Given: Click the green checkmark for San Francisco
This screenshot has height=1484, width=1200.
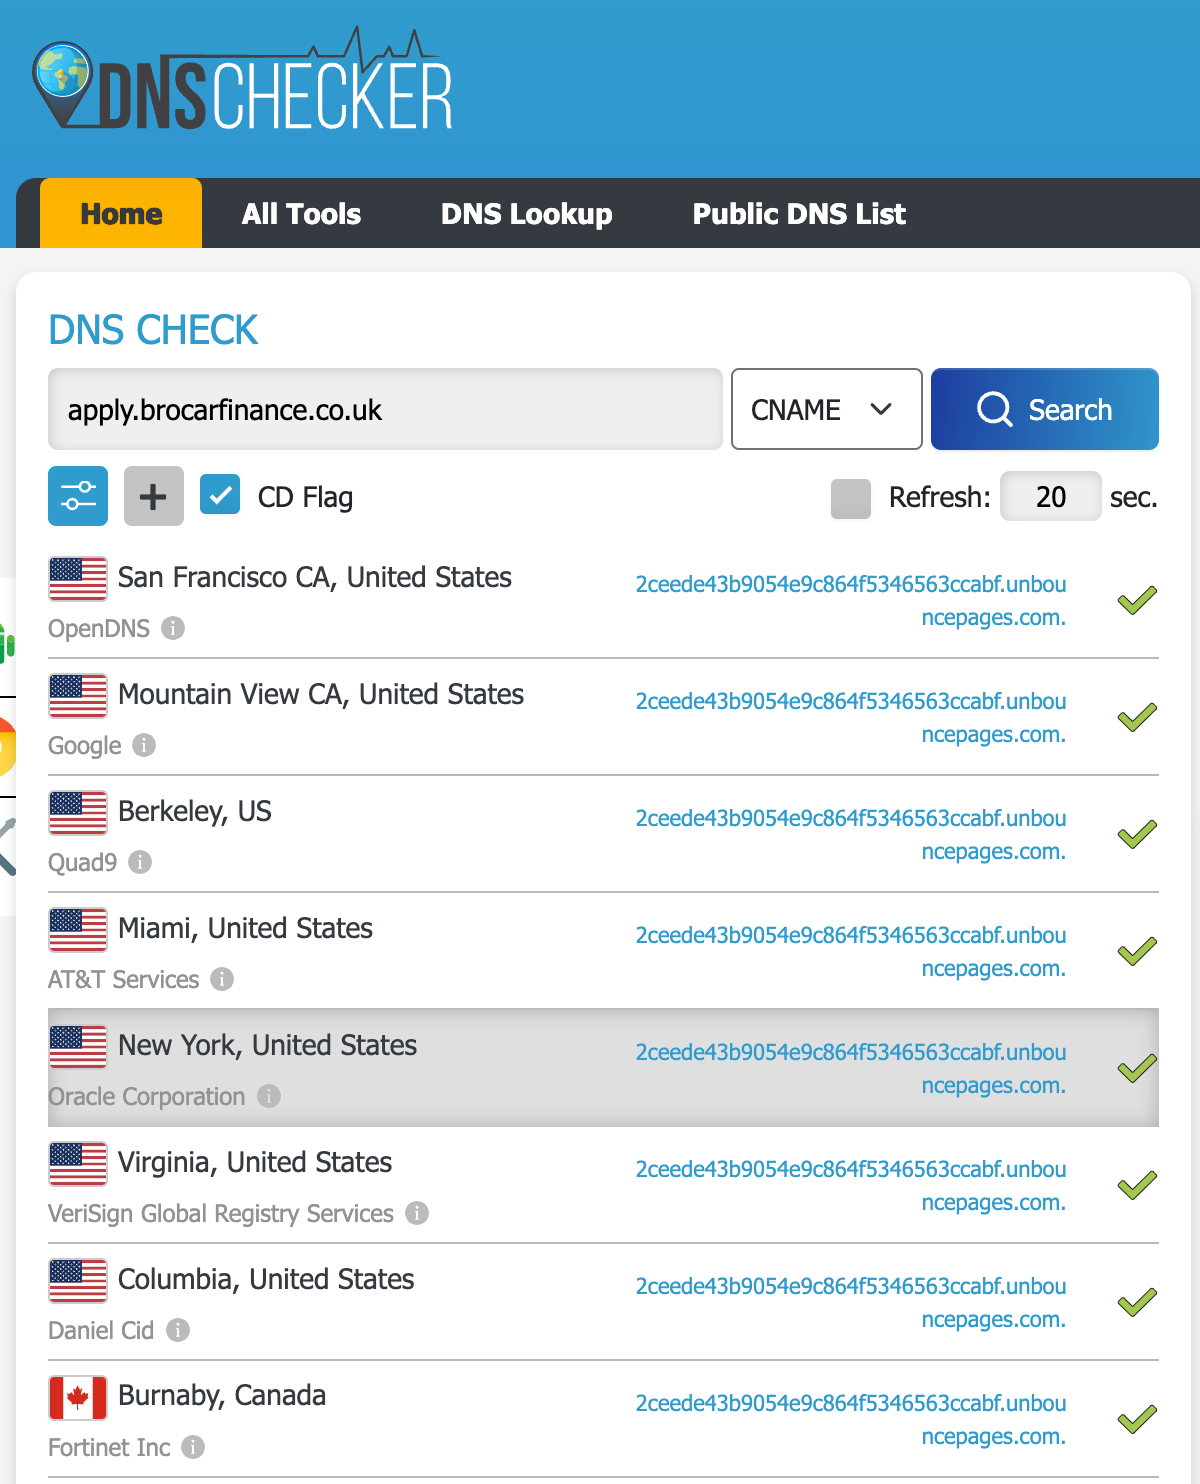Looking at the screenshot, I should pos(1137,600).
